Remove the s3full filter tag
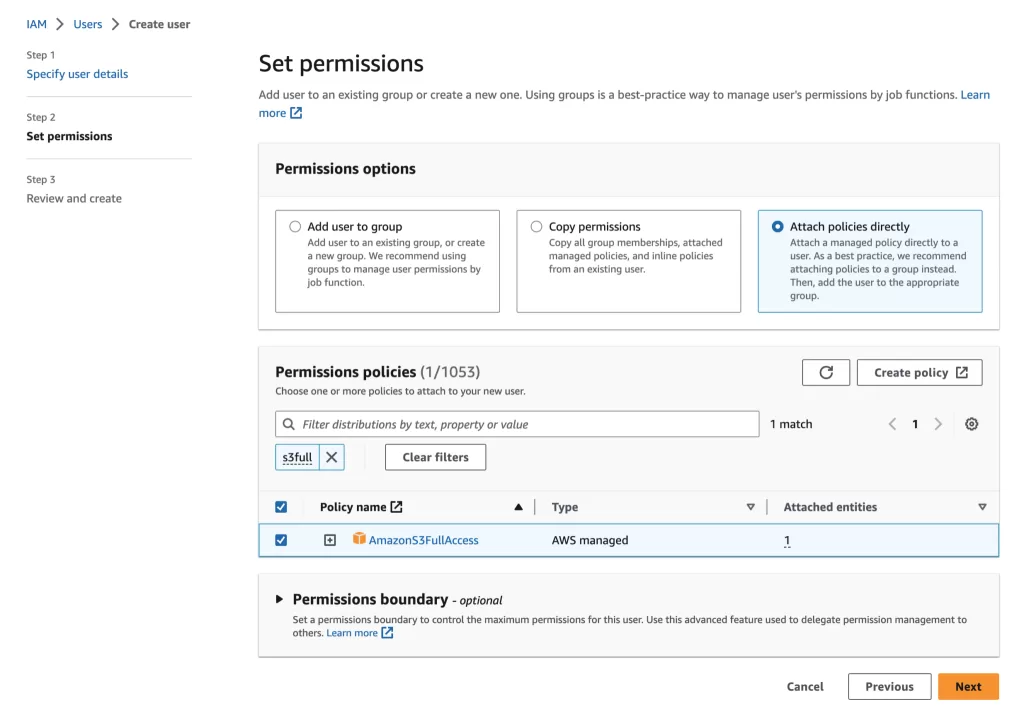Screen dimensions: 1024x716 (330, 457)
